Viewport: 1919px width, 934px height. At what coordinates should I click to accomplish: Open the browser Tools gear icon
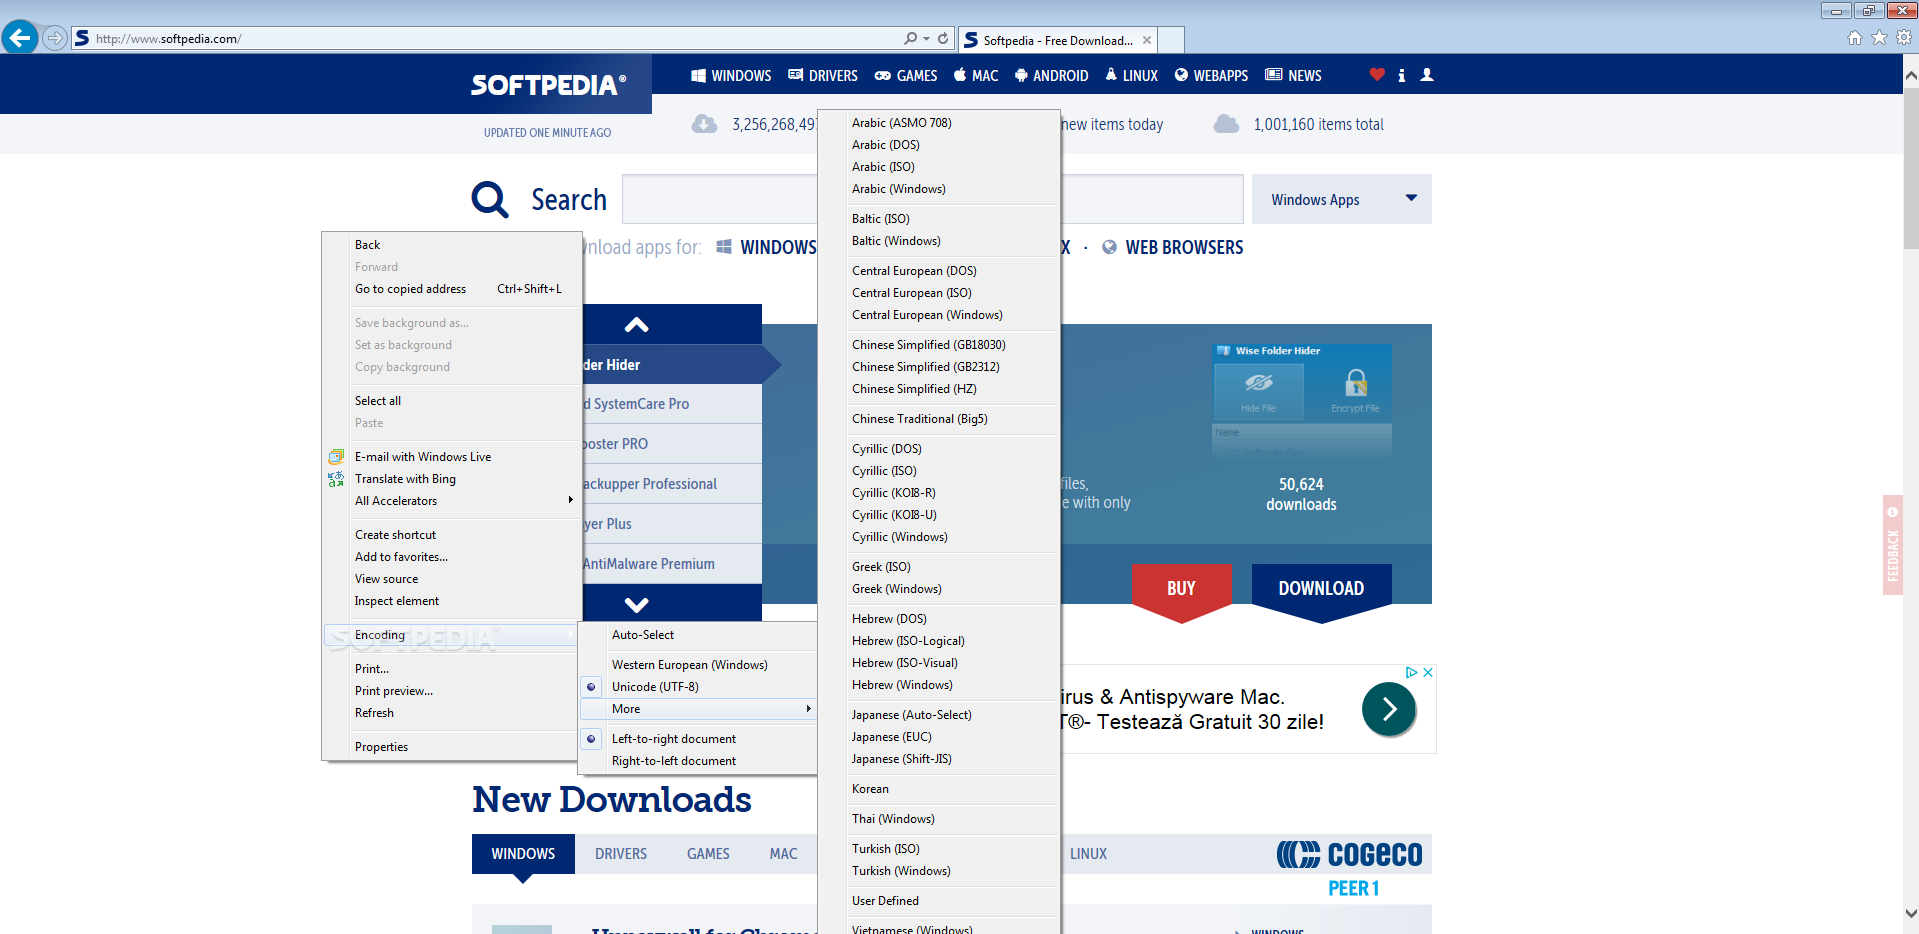click(1904, 38)
